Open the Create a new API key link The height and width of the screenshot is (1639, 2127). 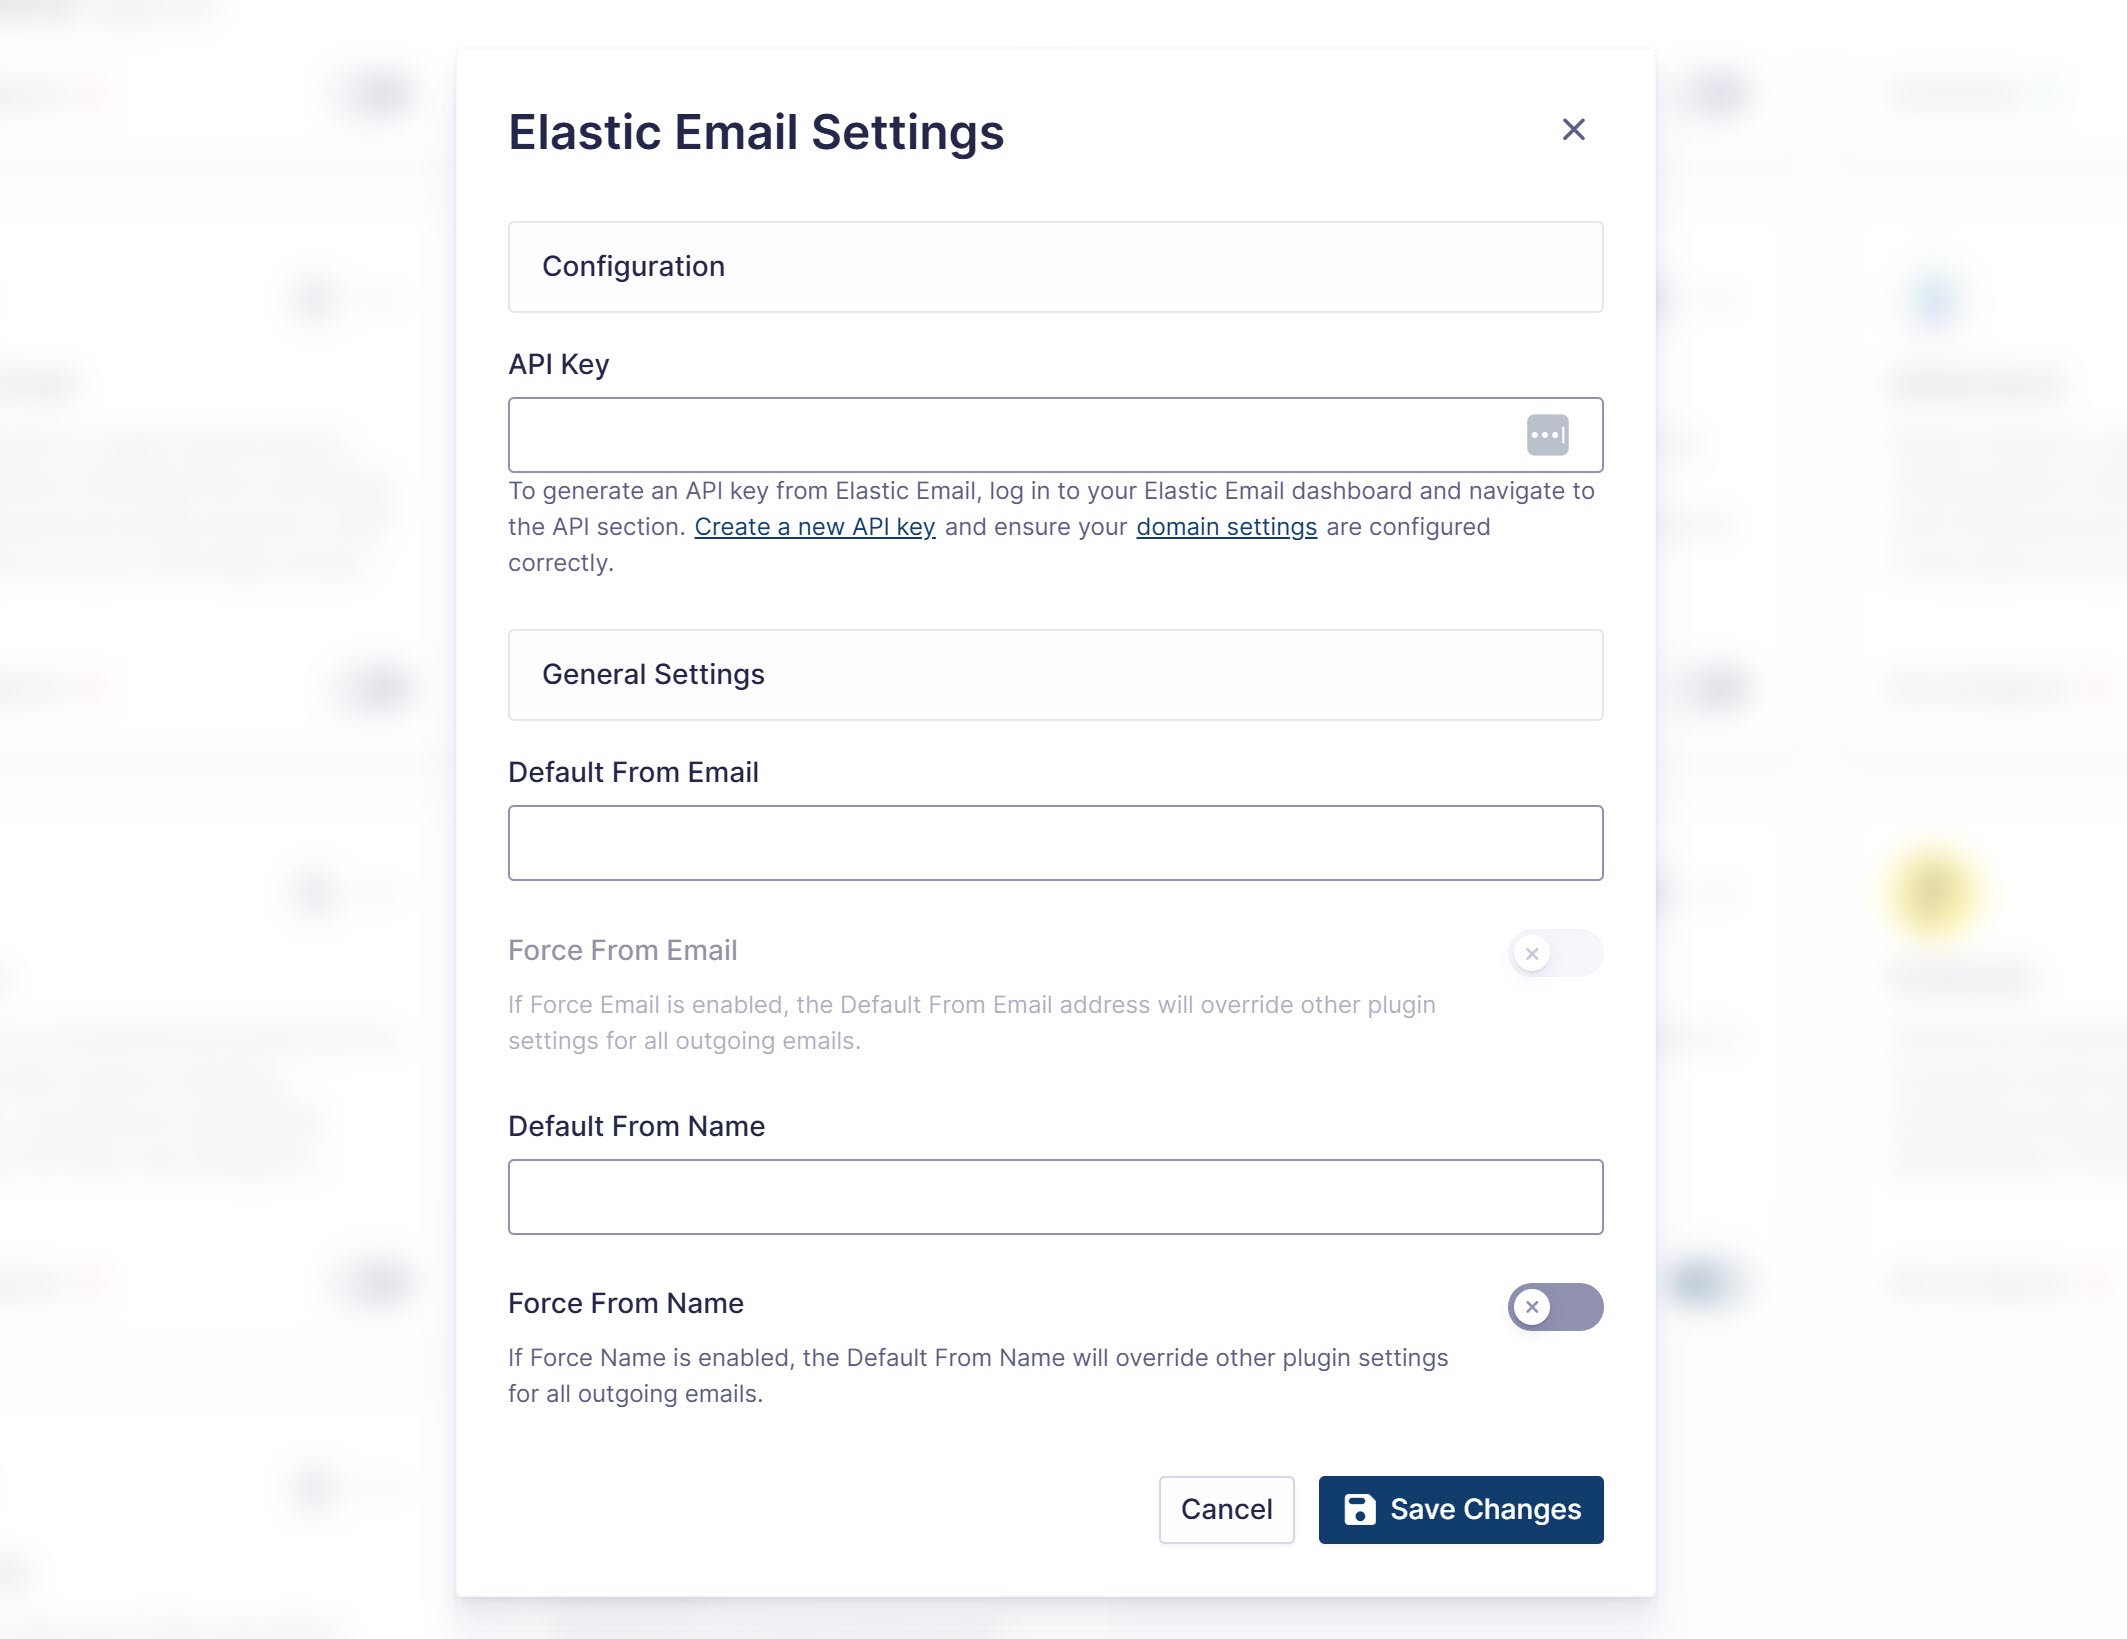[814, 527]
